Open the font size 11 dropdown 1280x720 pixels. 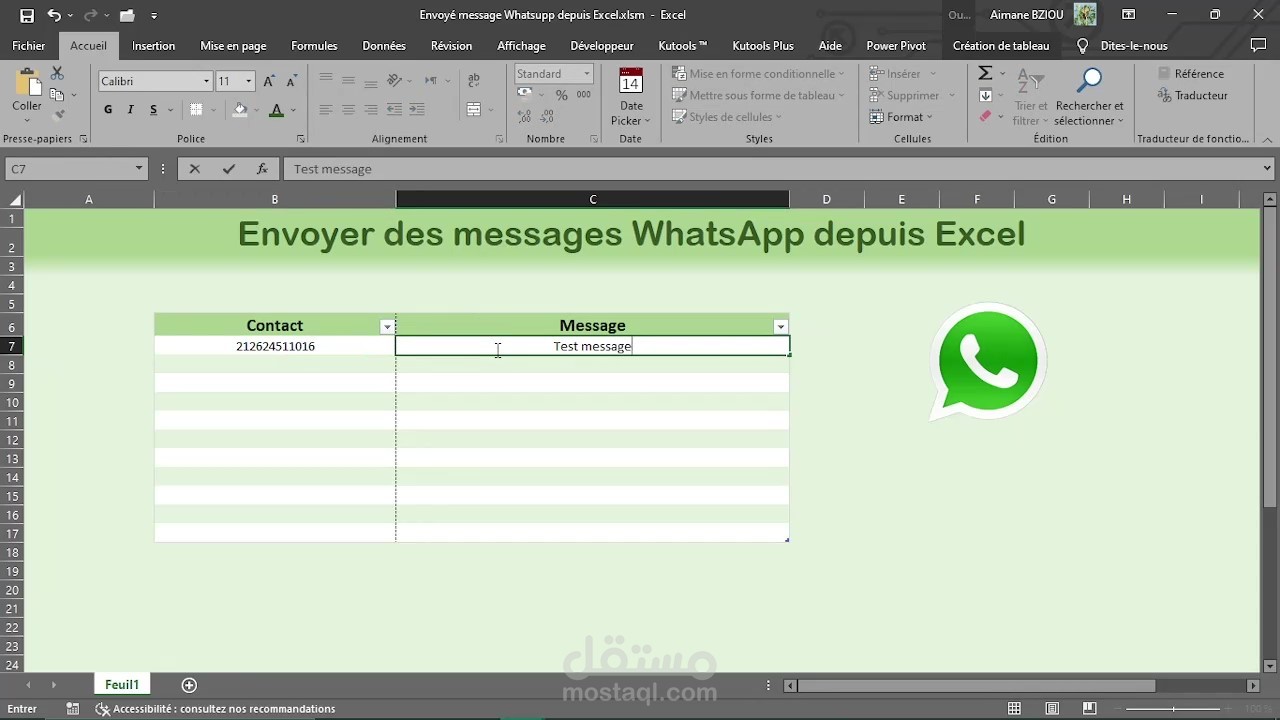tap(249, 81)
